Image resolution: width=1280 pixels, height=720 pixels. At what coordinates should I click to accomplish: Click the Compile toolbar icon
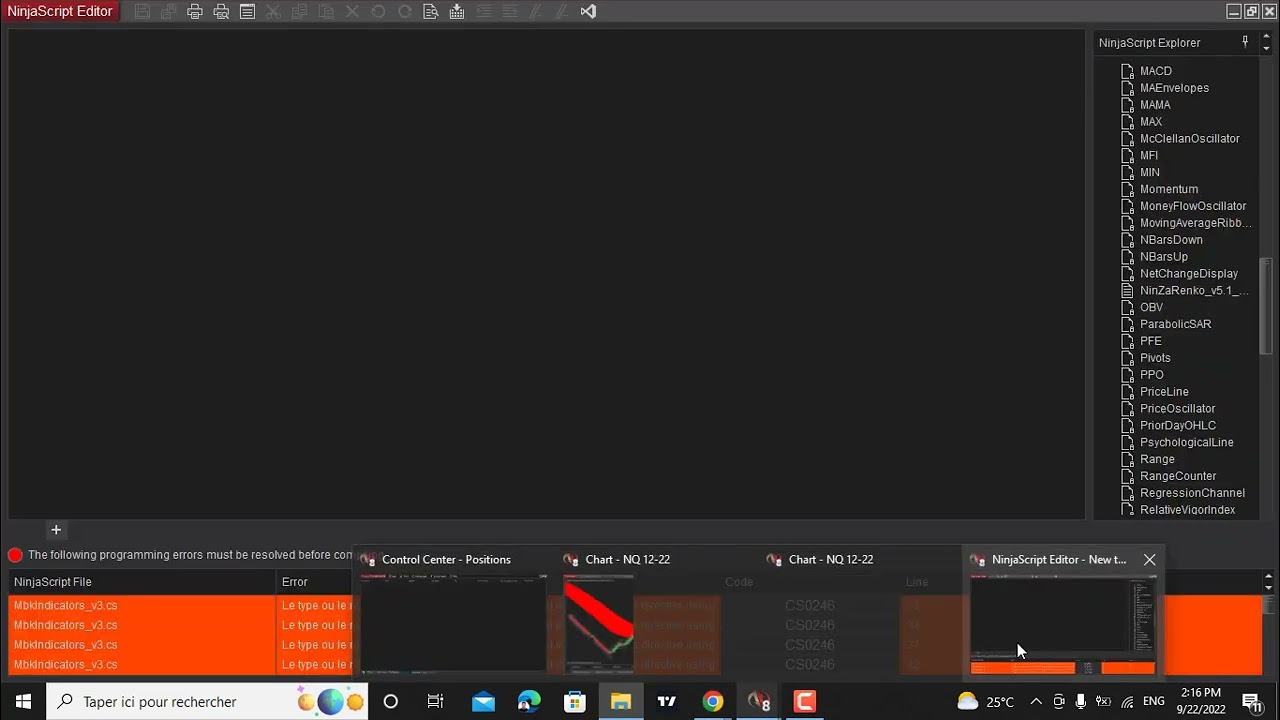click(x=457, y=12)
